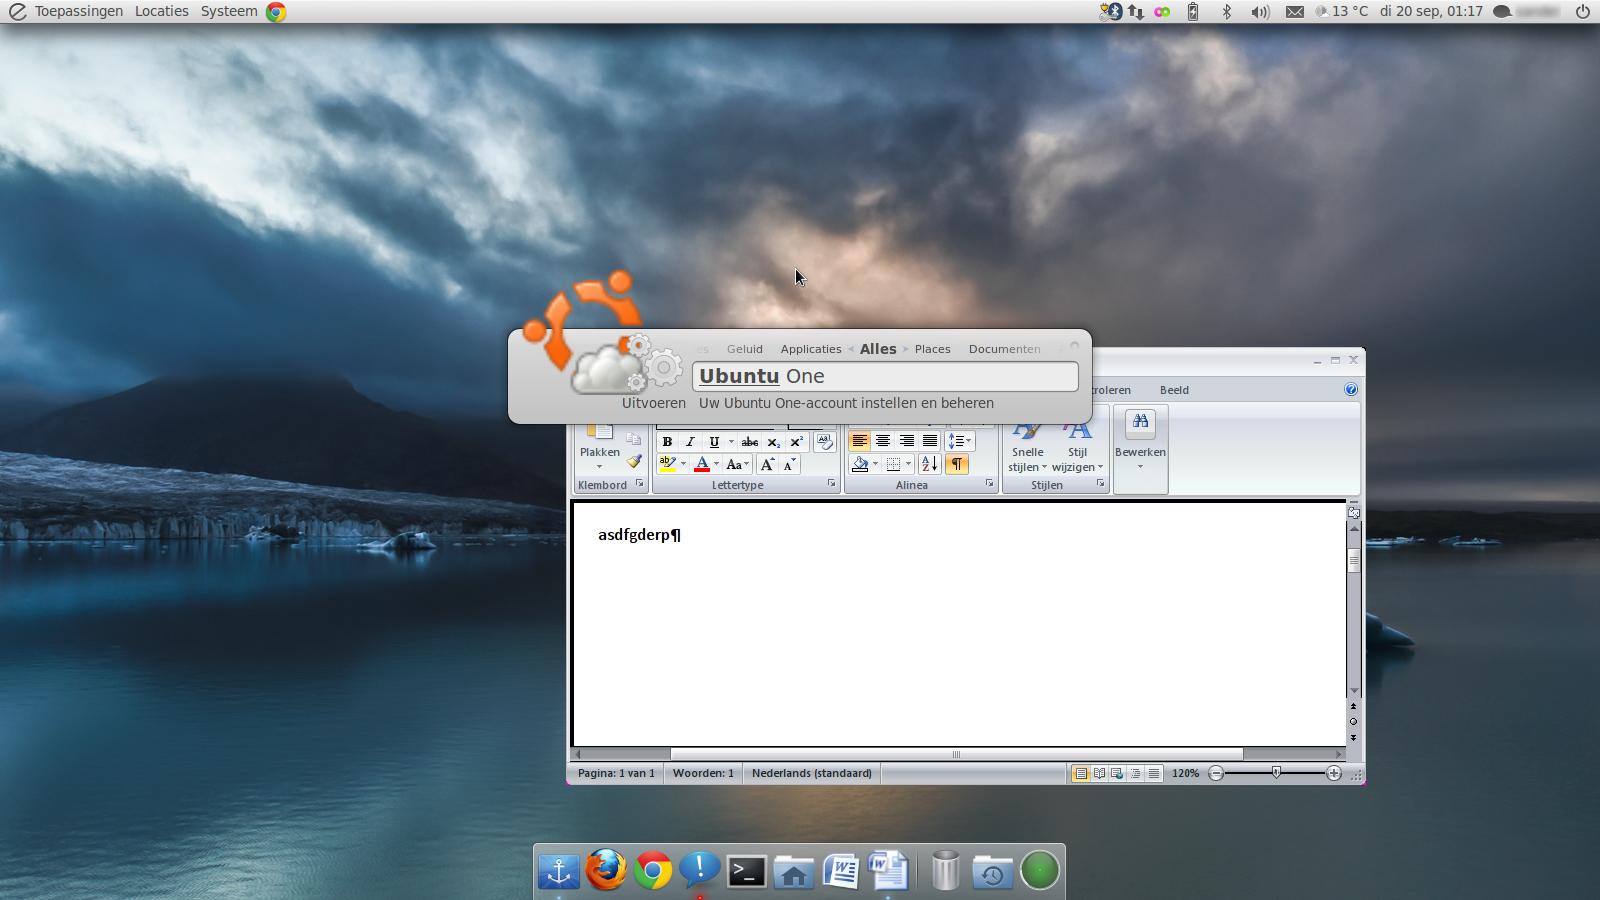The height and width of the screenshot is (900, 1600).
Task: Click the zoom slider handle
Action: click(x=1276, y=773)
